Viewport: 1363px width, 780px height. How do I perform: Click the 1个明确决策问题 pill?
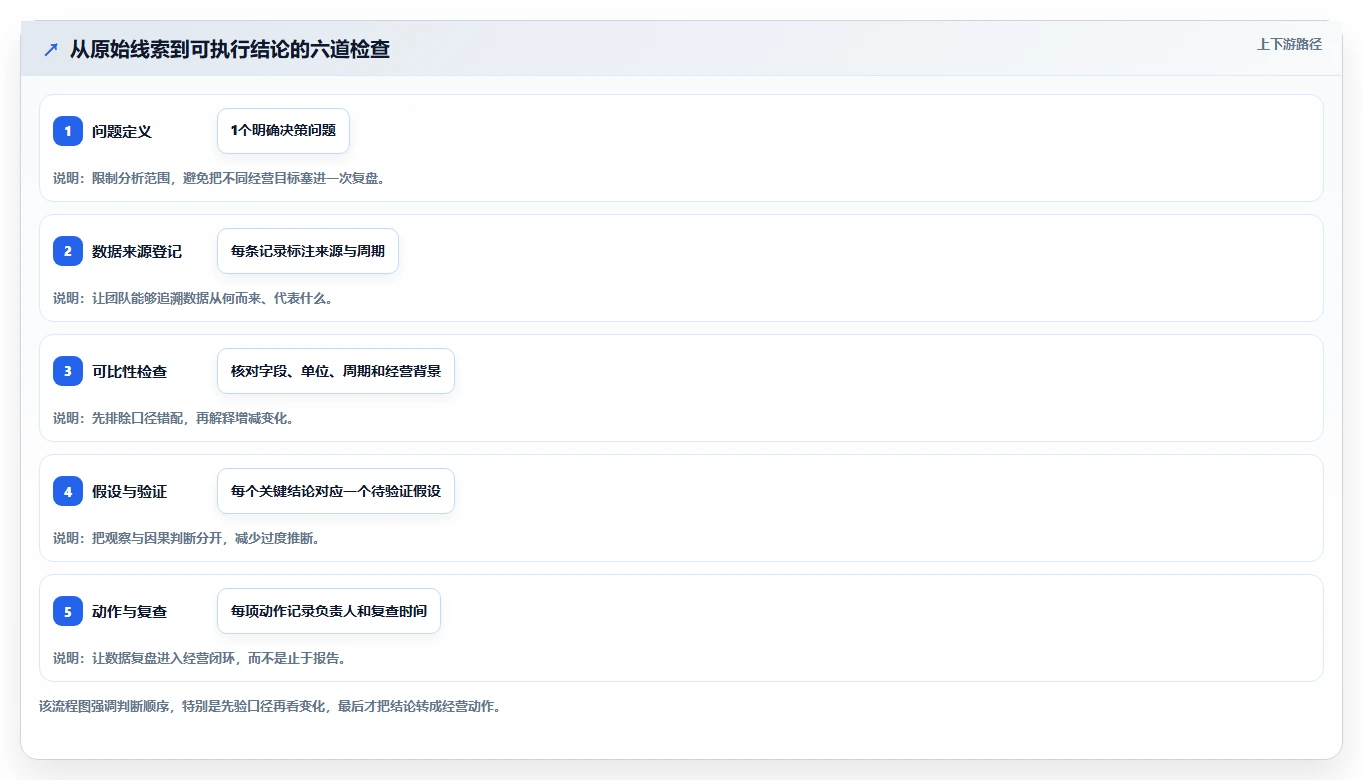(x=283, y=131)
